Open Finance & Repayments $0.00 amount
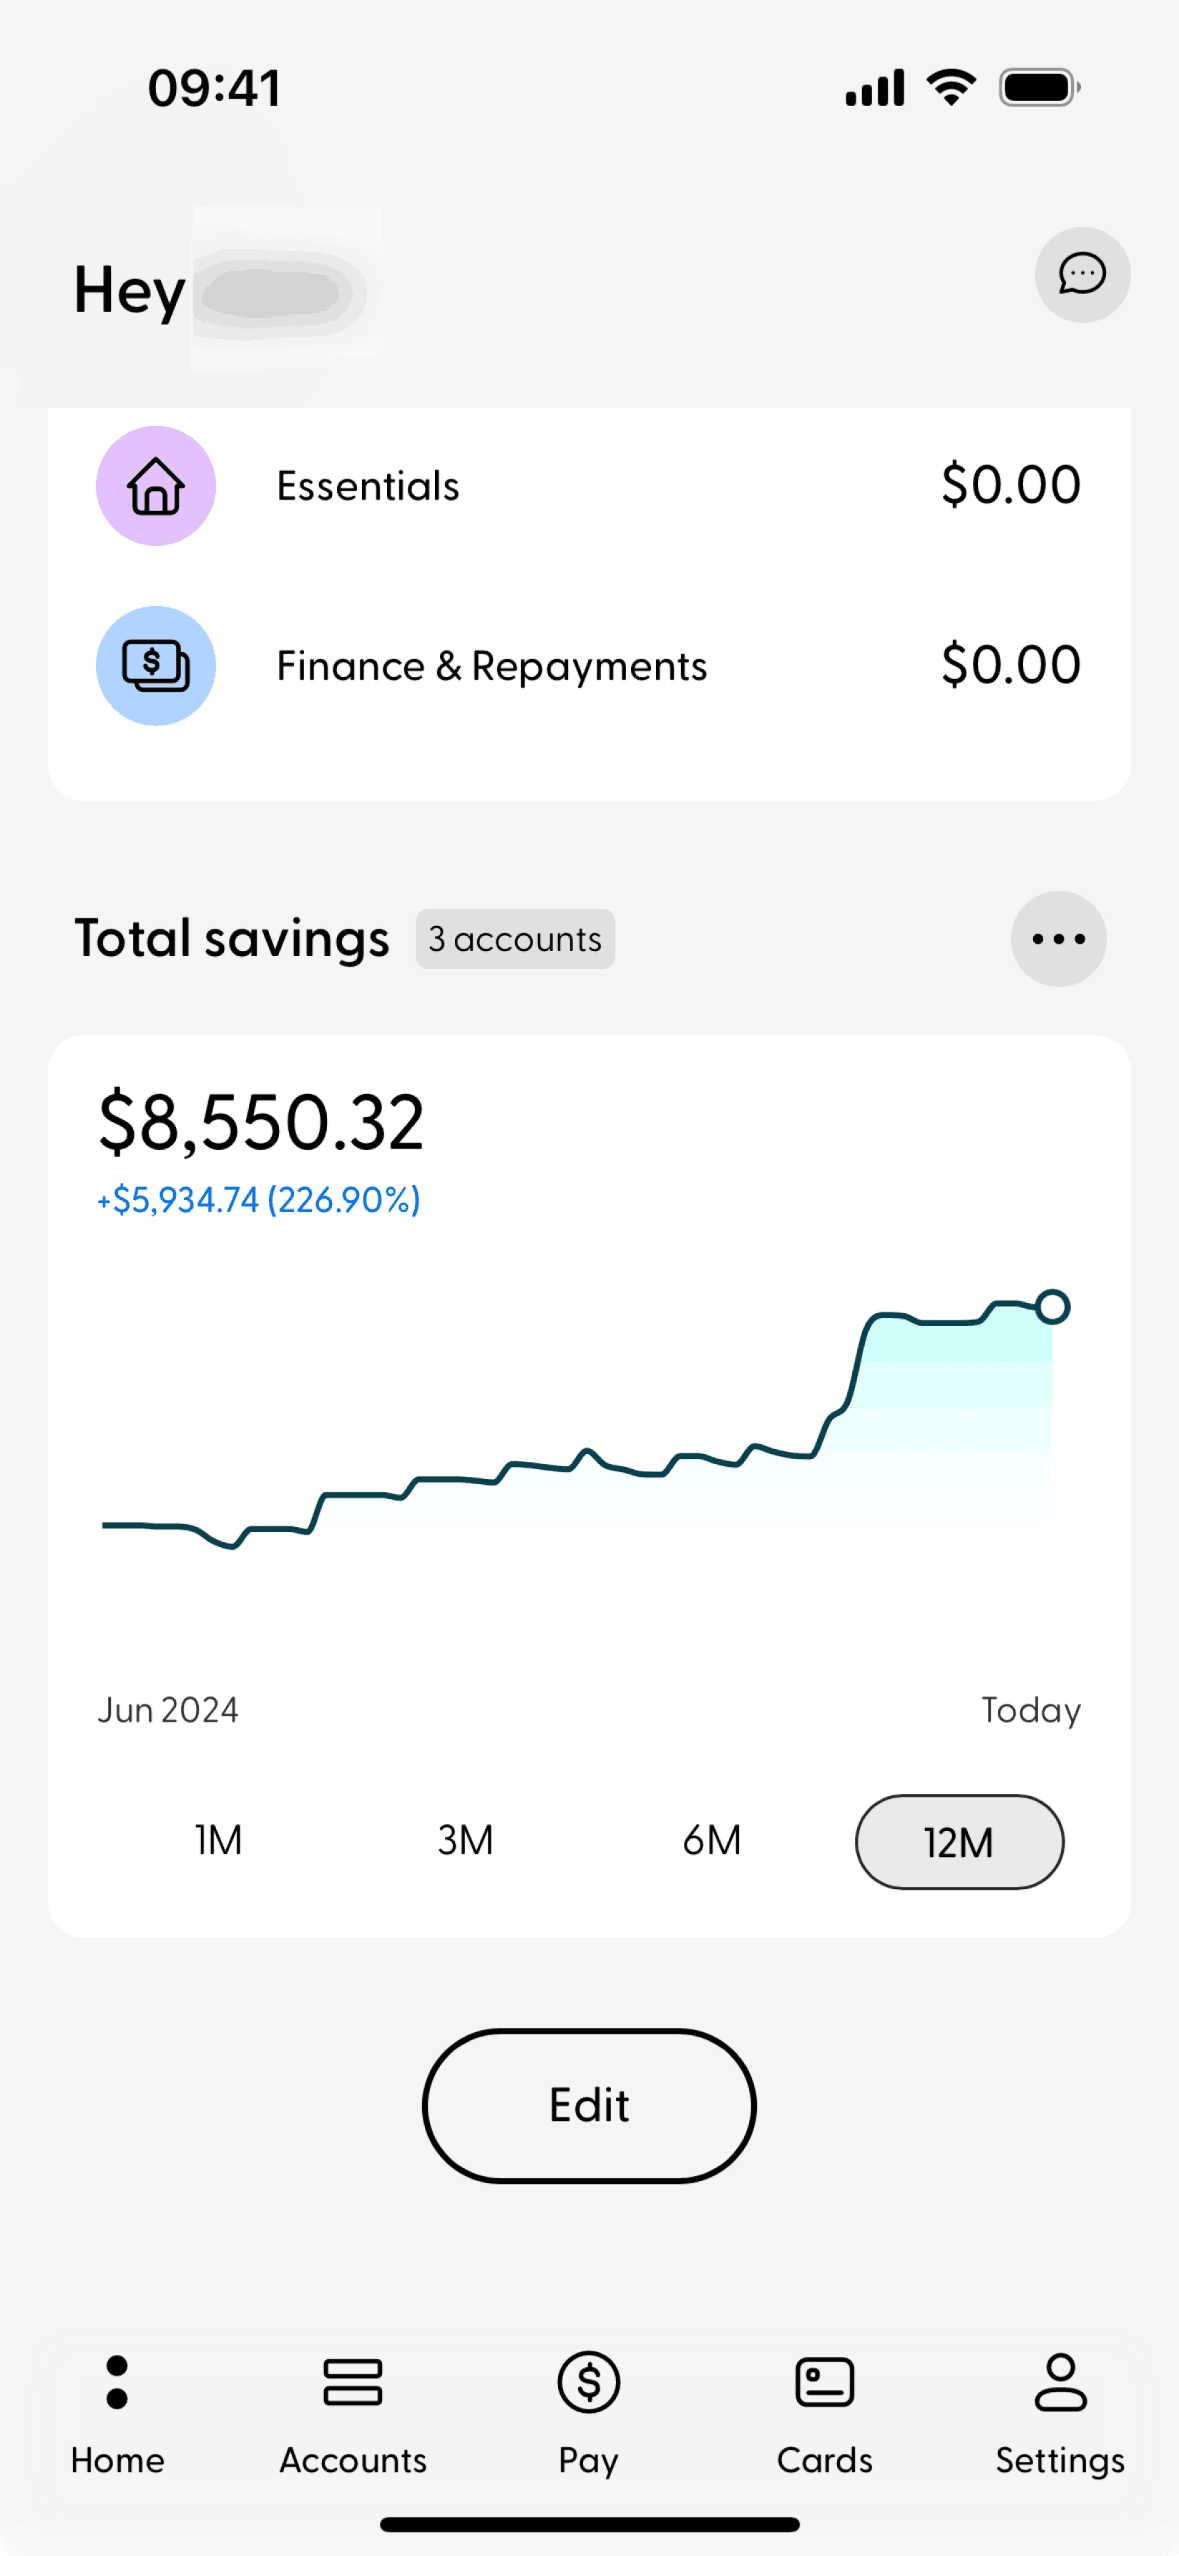Screen dimensions: 1179x2556 [1010, 666]
